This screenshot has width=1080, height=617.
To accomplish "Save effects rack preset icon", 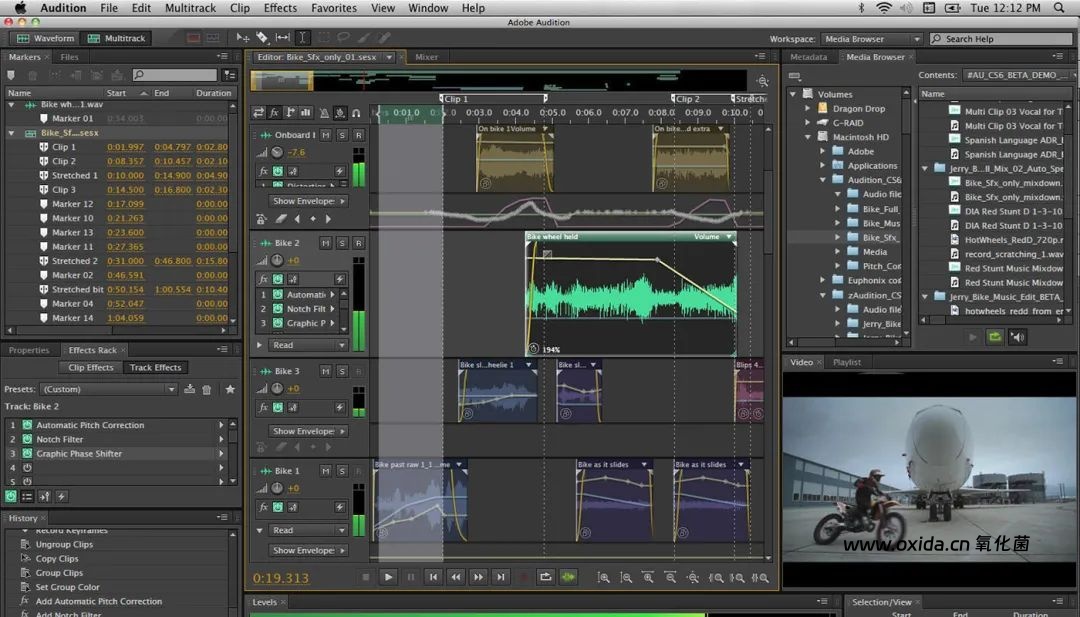I will pos(189,389).
